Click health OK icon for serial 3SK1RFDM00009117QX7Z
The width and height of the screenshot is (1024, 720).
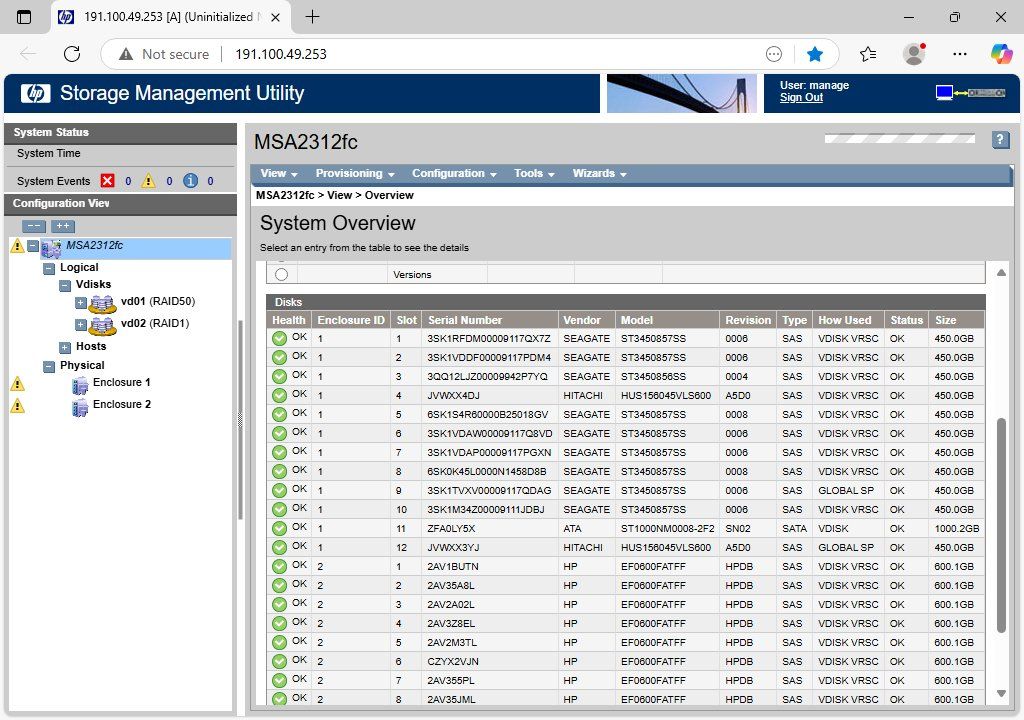click(280, 338)
